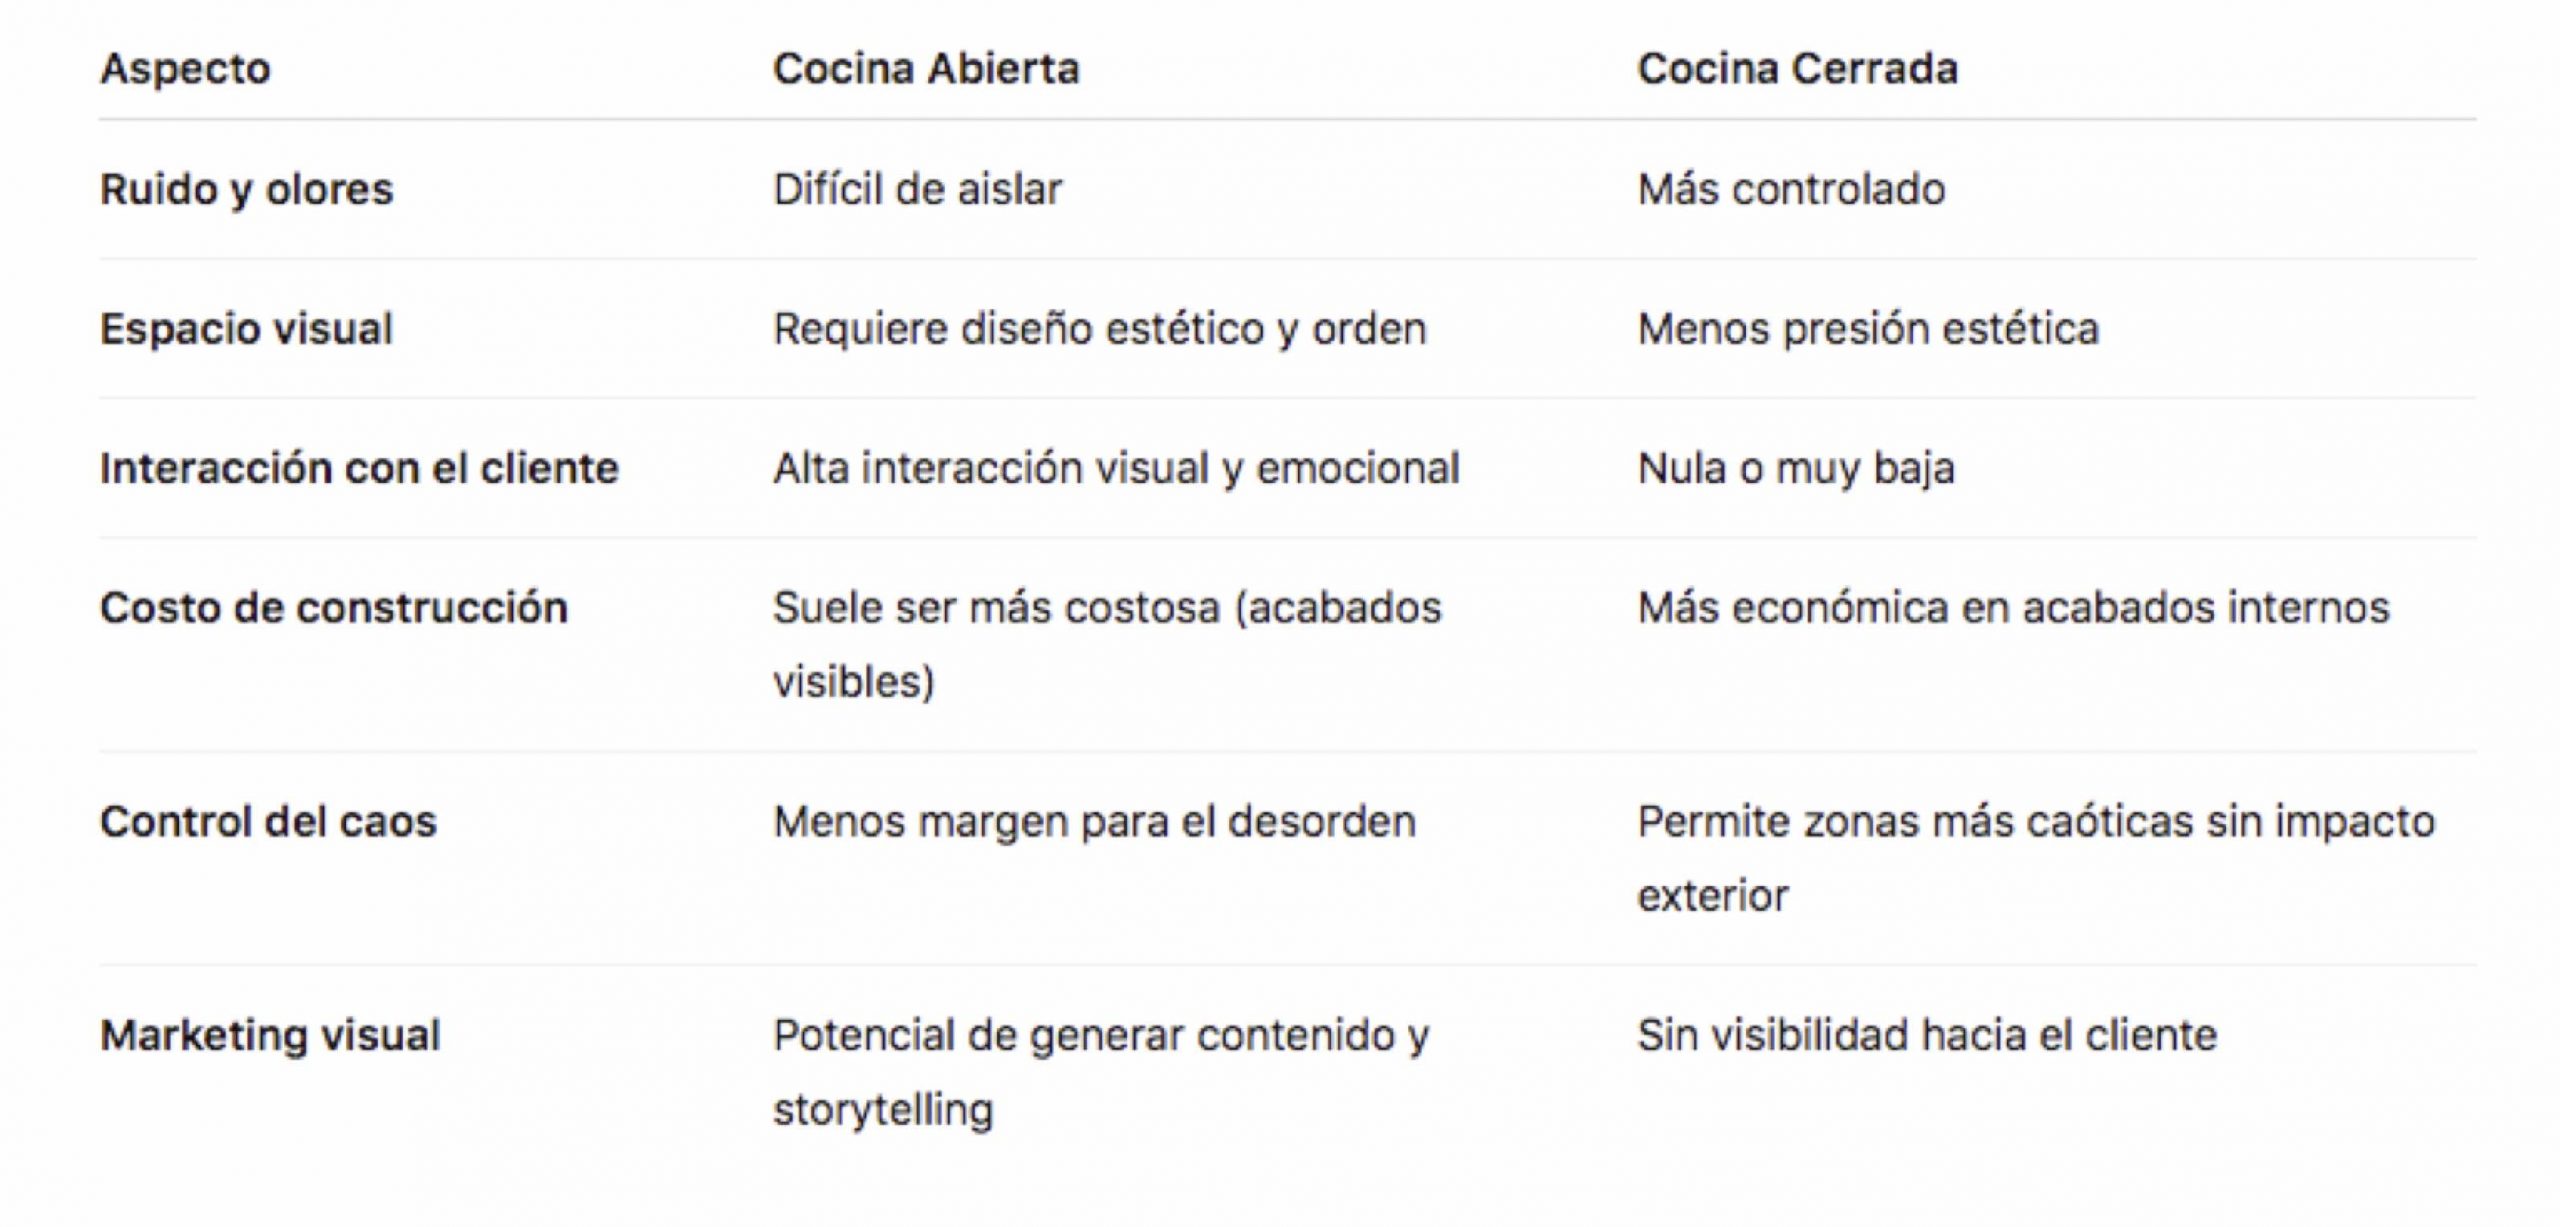Click the Menos margen para el desorden cell

[1094, 822]
